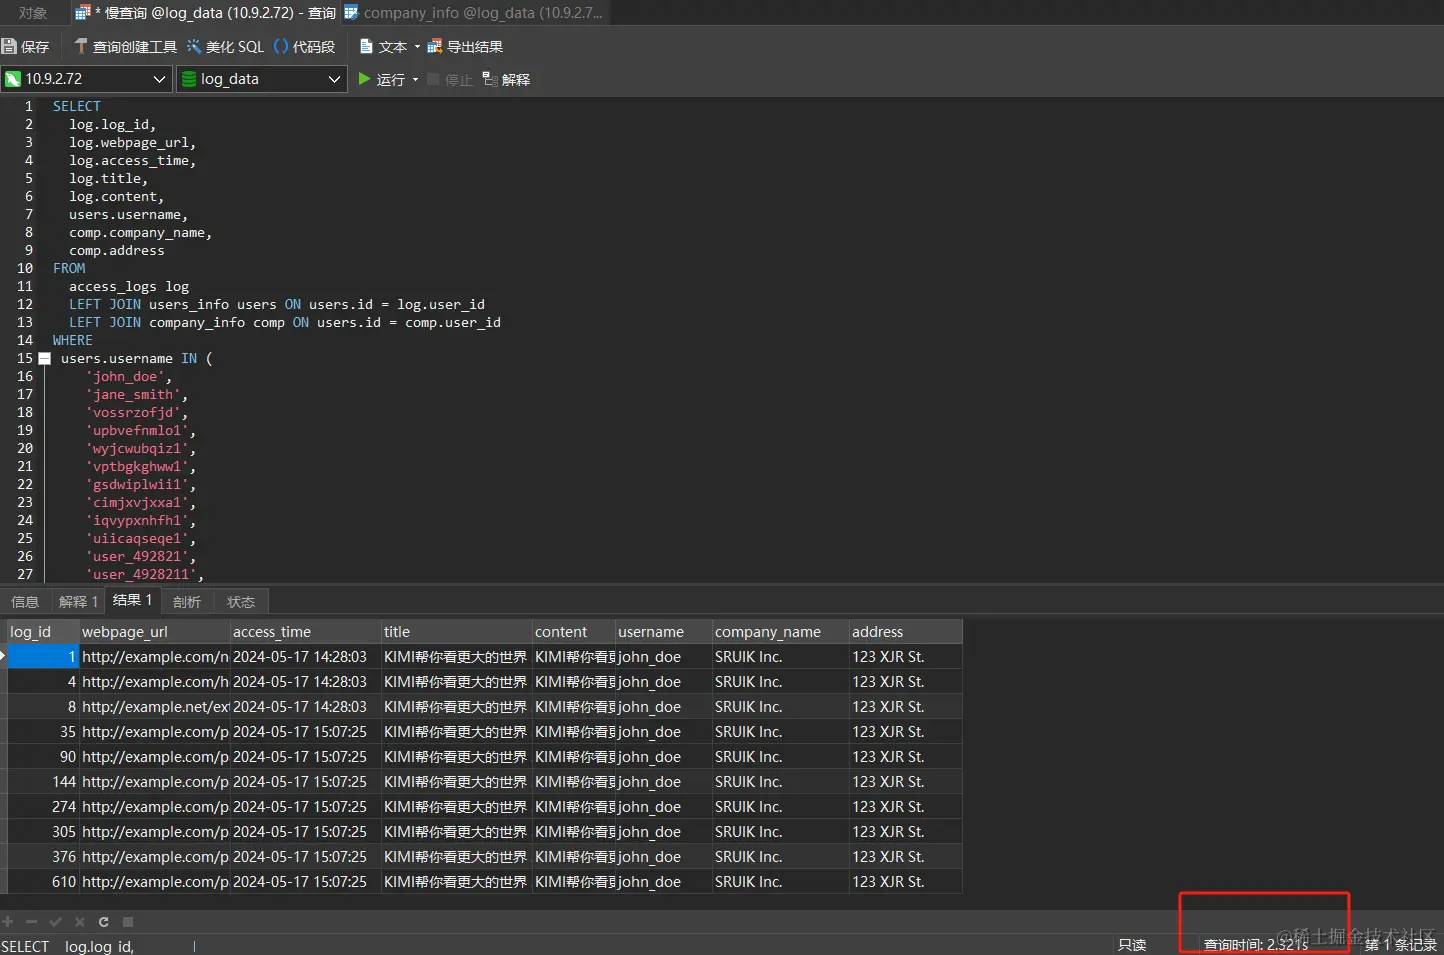Click the access_time column header
The width and height of the screenshot is (1444, 955).
pos(306,632)
